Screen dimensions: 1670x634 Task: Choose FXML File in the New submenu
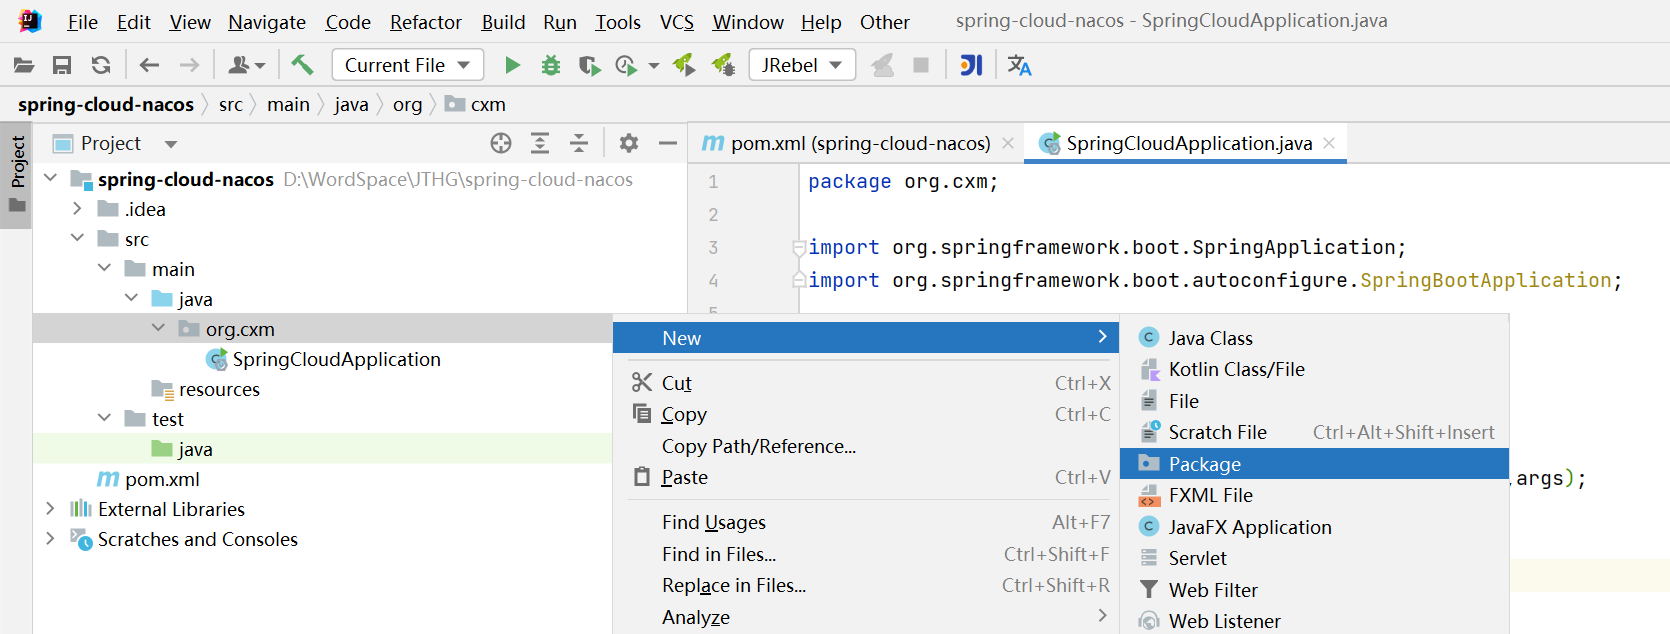pyautogui.click(x=1314, y=495)
